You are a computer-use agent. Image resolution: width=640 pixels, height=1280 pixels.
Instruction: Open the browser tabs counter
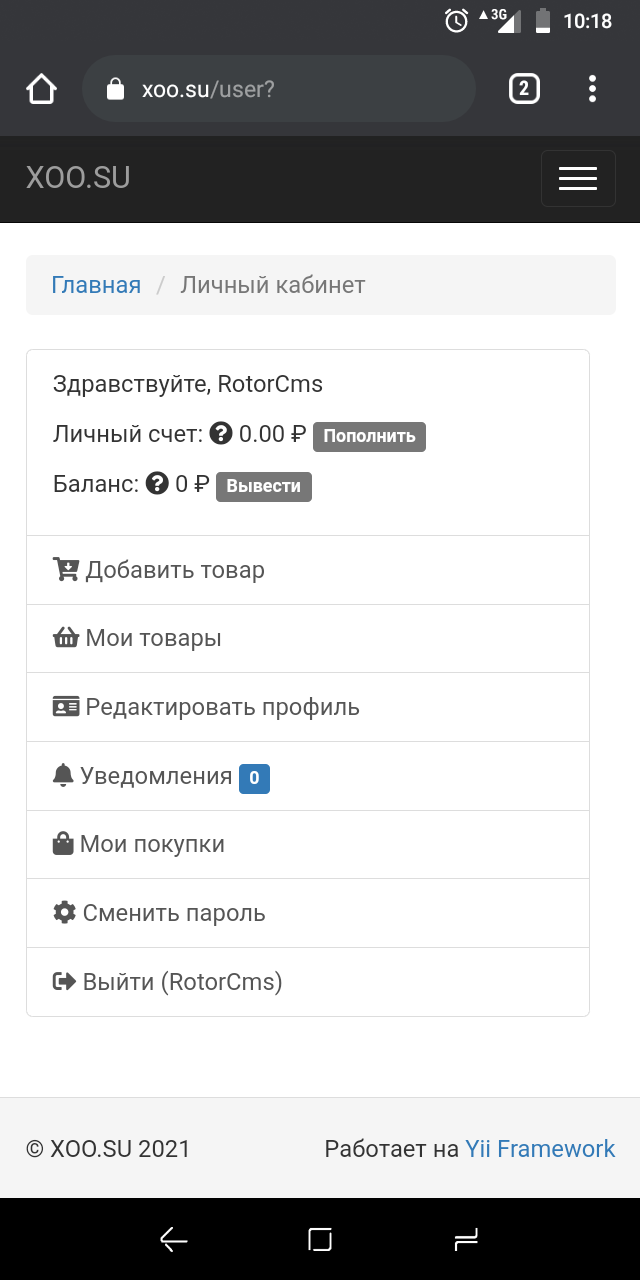[x=524, y=89]
